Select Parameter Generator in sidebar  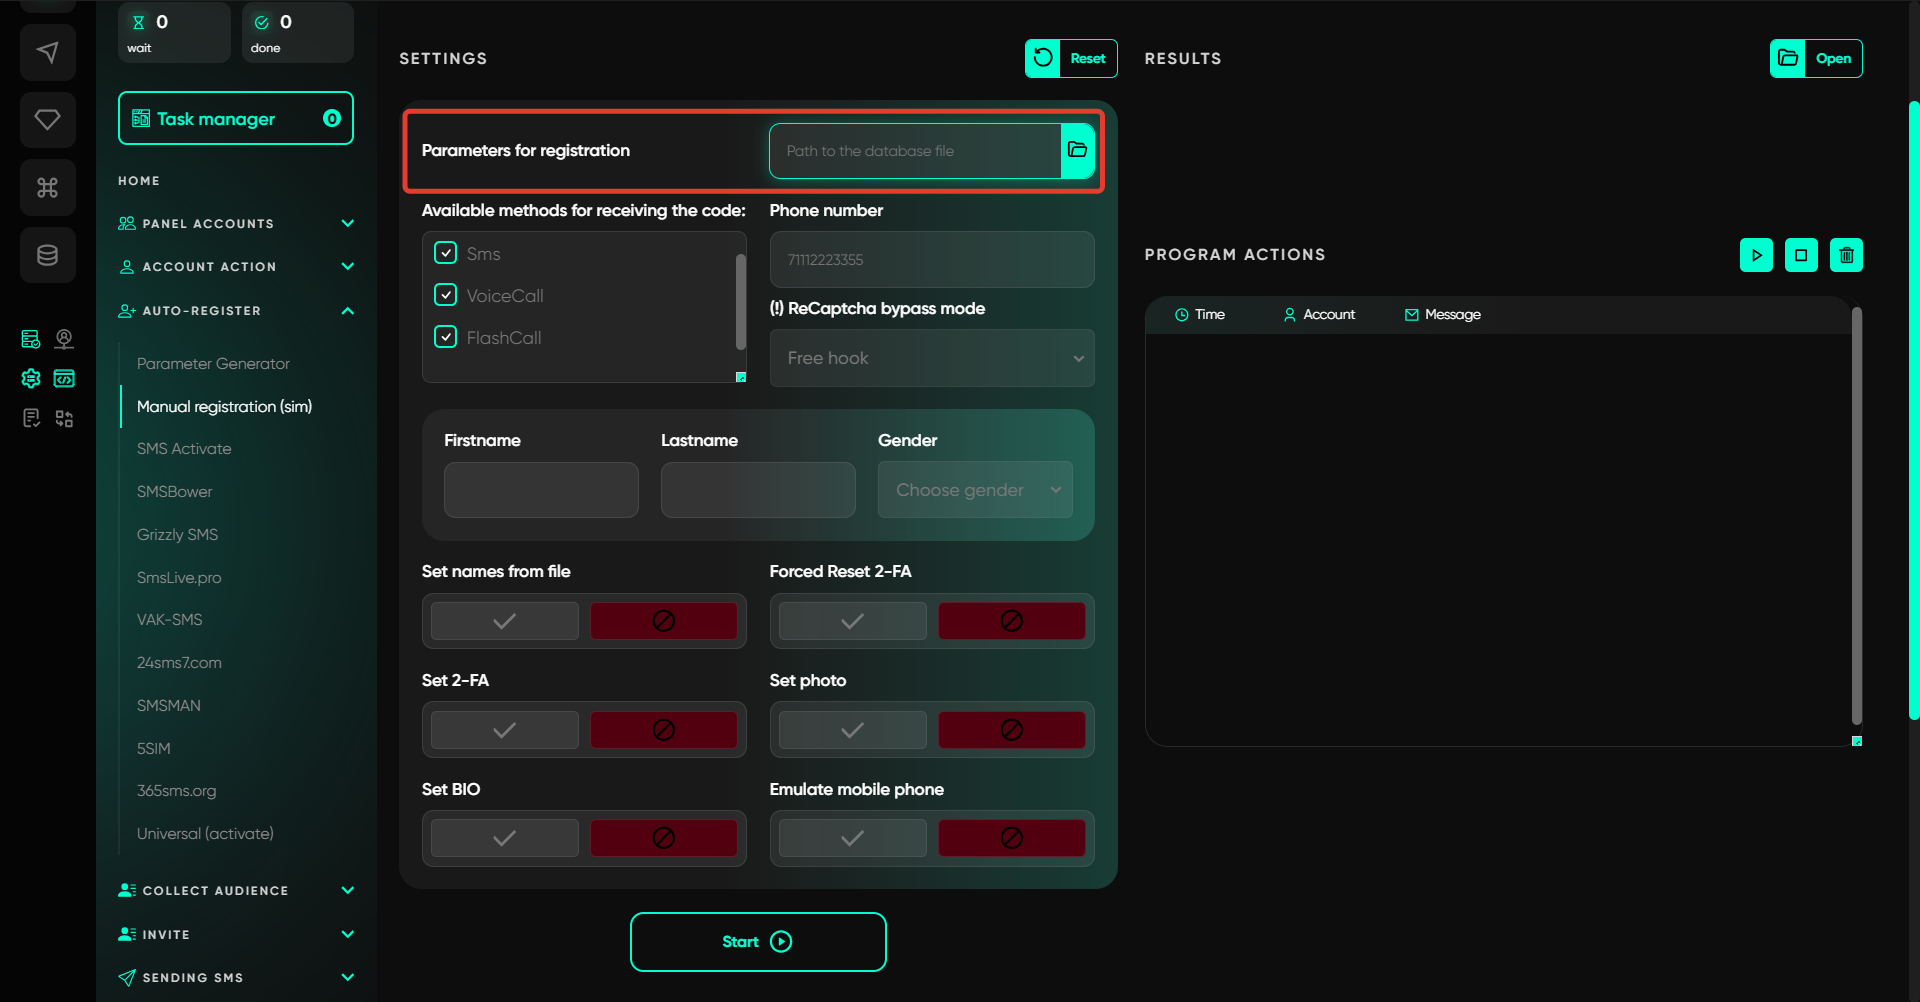click(x=213, y=364)
